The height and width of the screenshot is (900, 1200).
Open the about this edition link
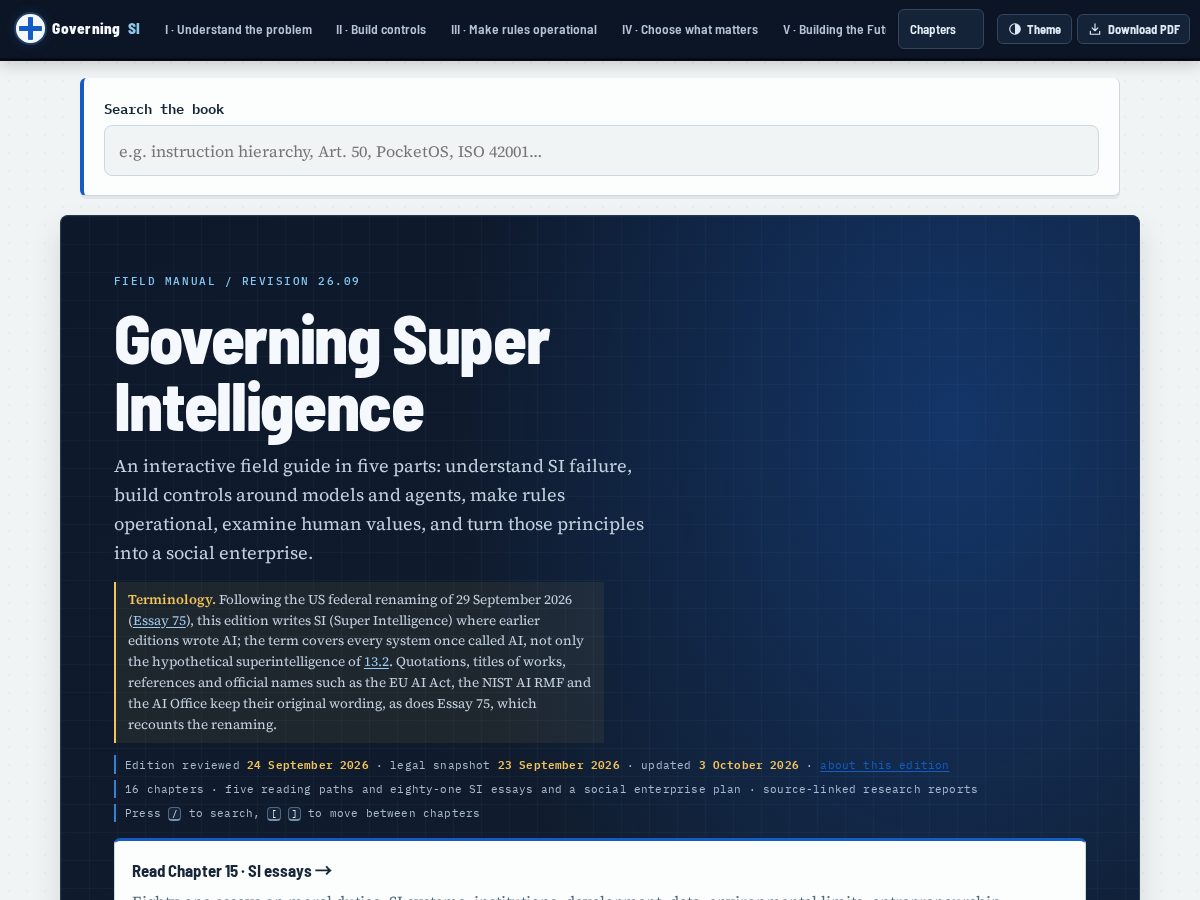point(884,765)
